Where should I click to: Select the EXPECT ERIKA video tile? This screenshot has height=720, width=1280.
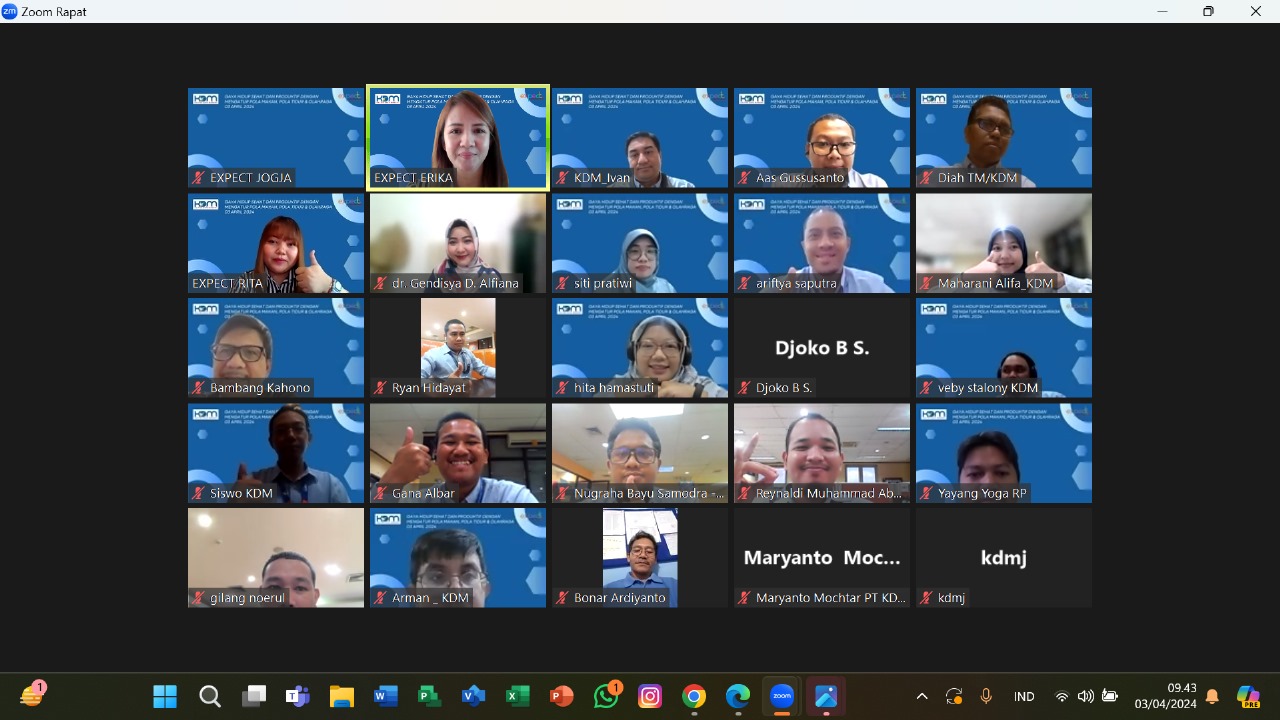point(458,137)
